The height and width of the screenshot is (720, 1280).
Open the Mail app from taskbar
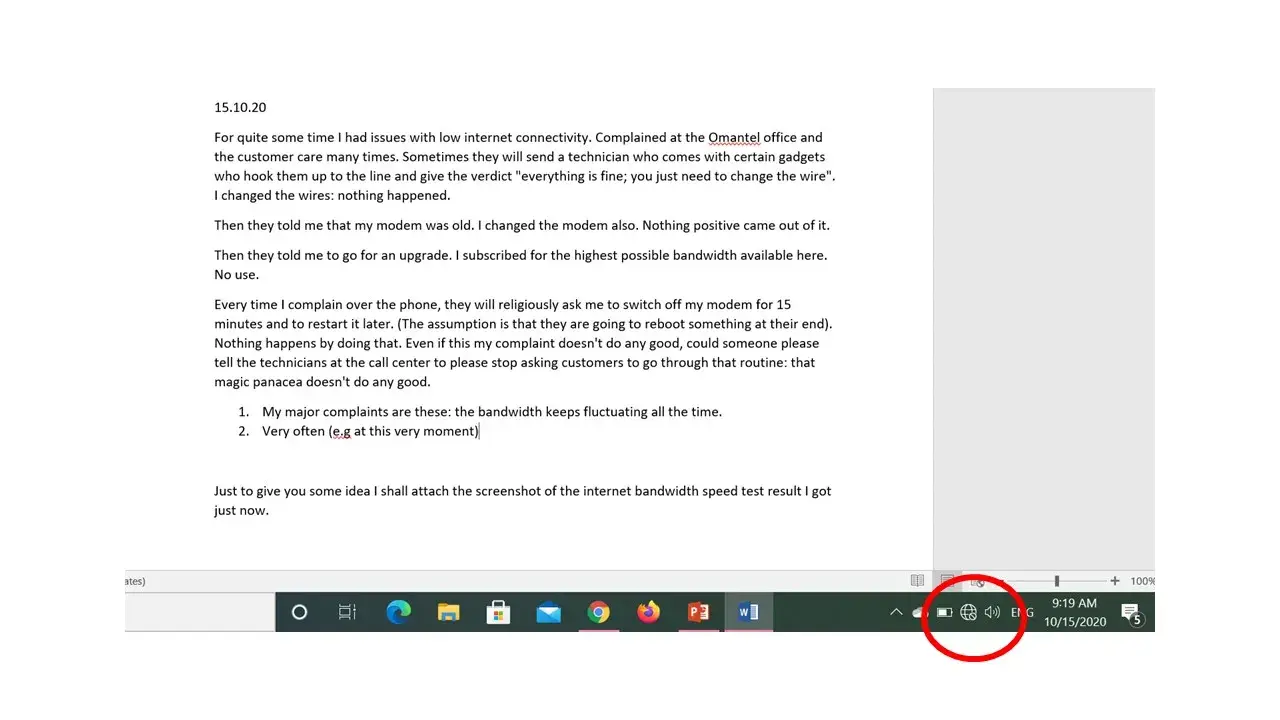pos(548,612)
